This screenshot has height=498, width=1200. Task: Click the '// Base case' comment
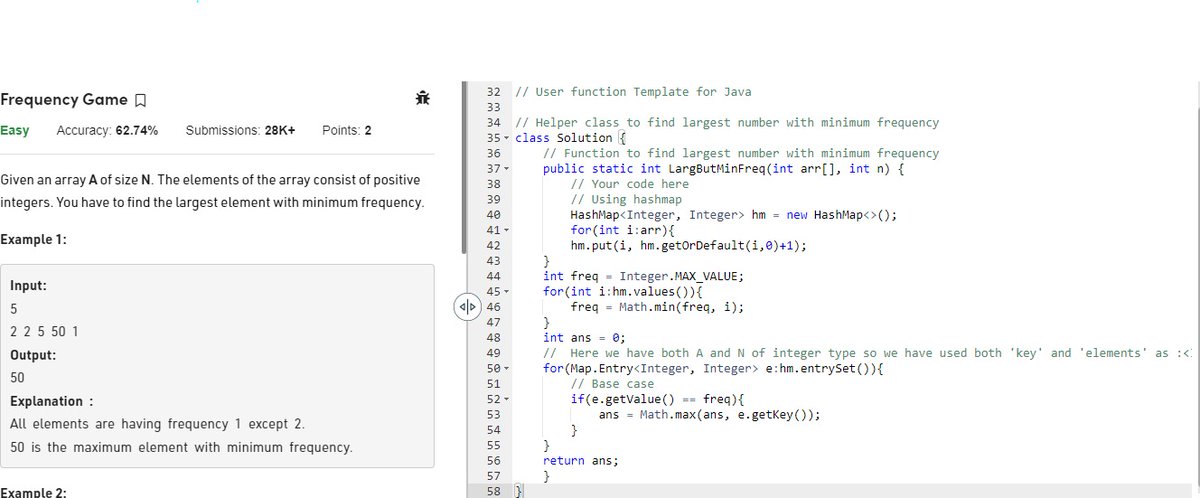(x=612, y=384)
